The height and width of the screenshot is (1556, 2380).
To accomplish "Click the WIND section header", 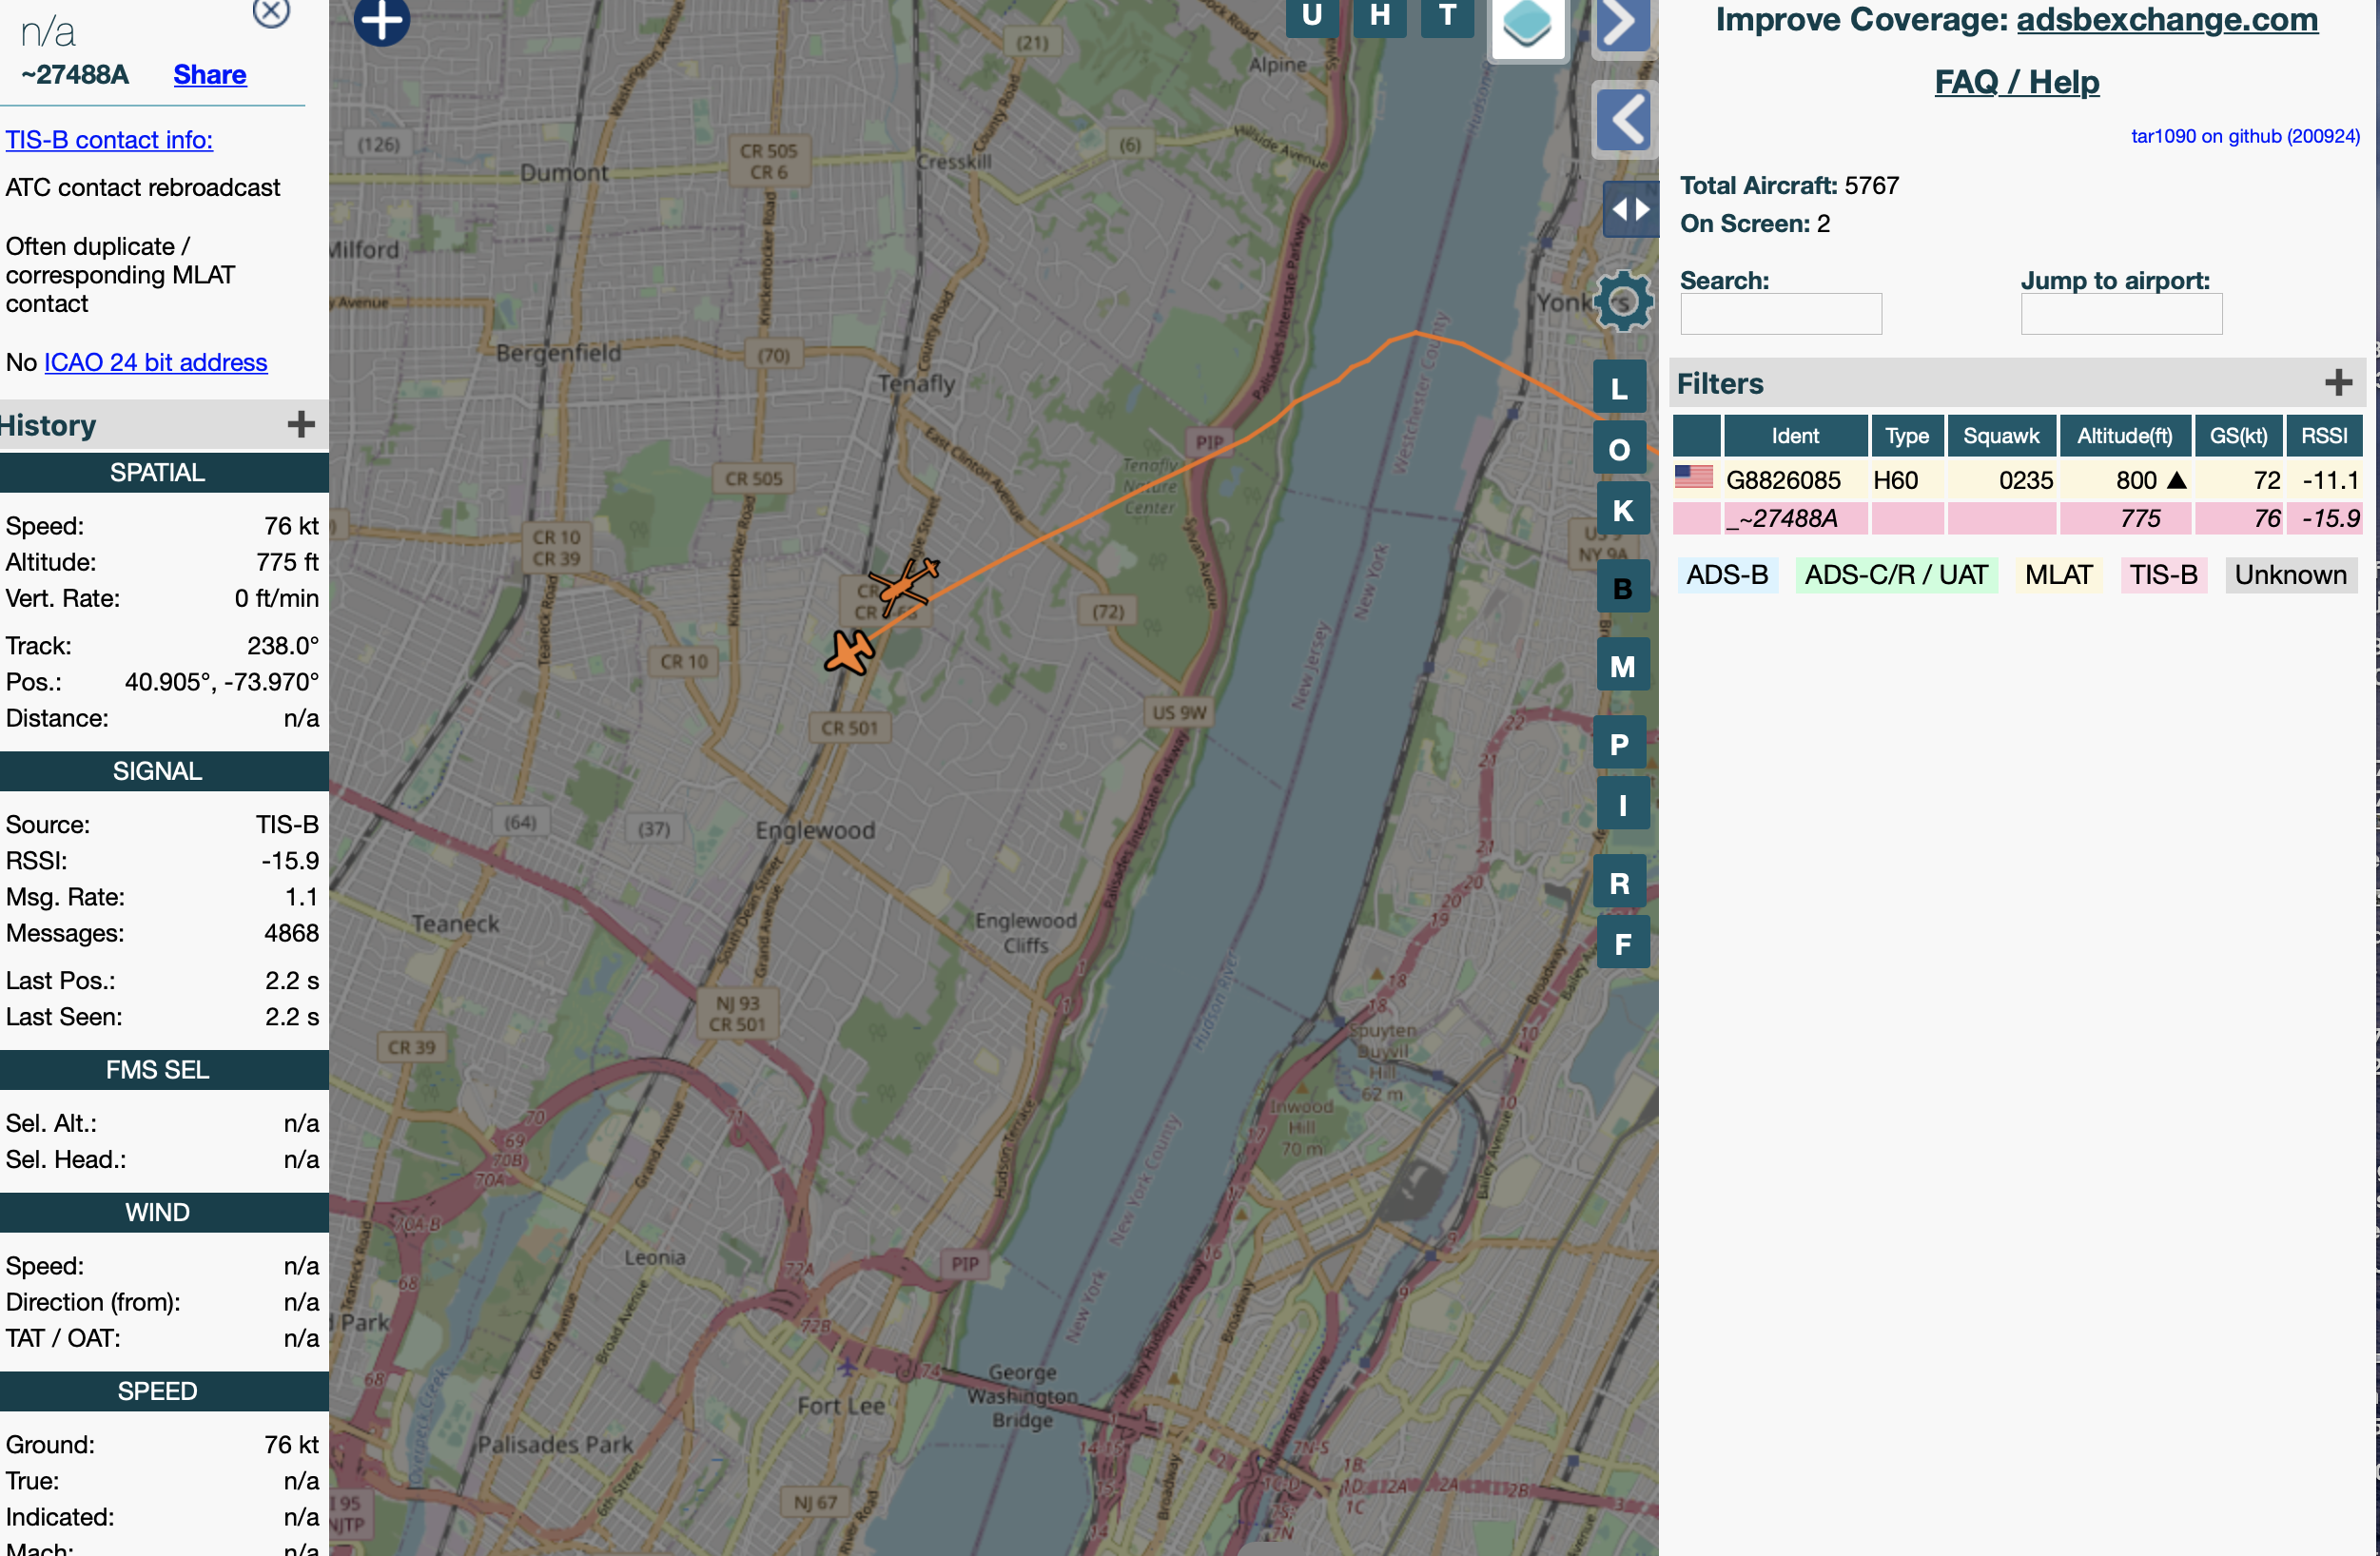I will pyautogui.click(x=164, y=1212).
